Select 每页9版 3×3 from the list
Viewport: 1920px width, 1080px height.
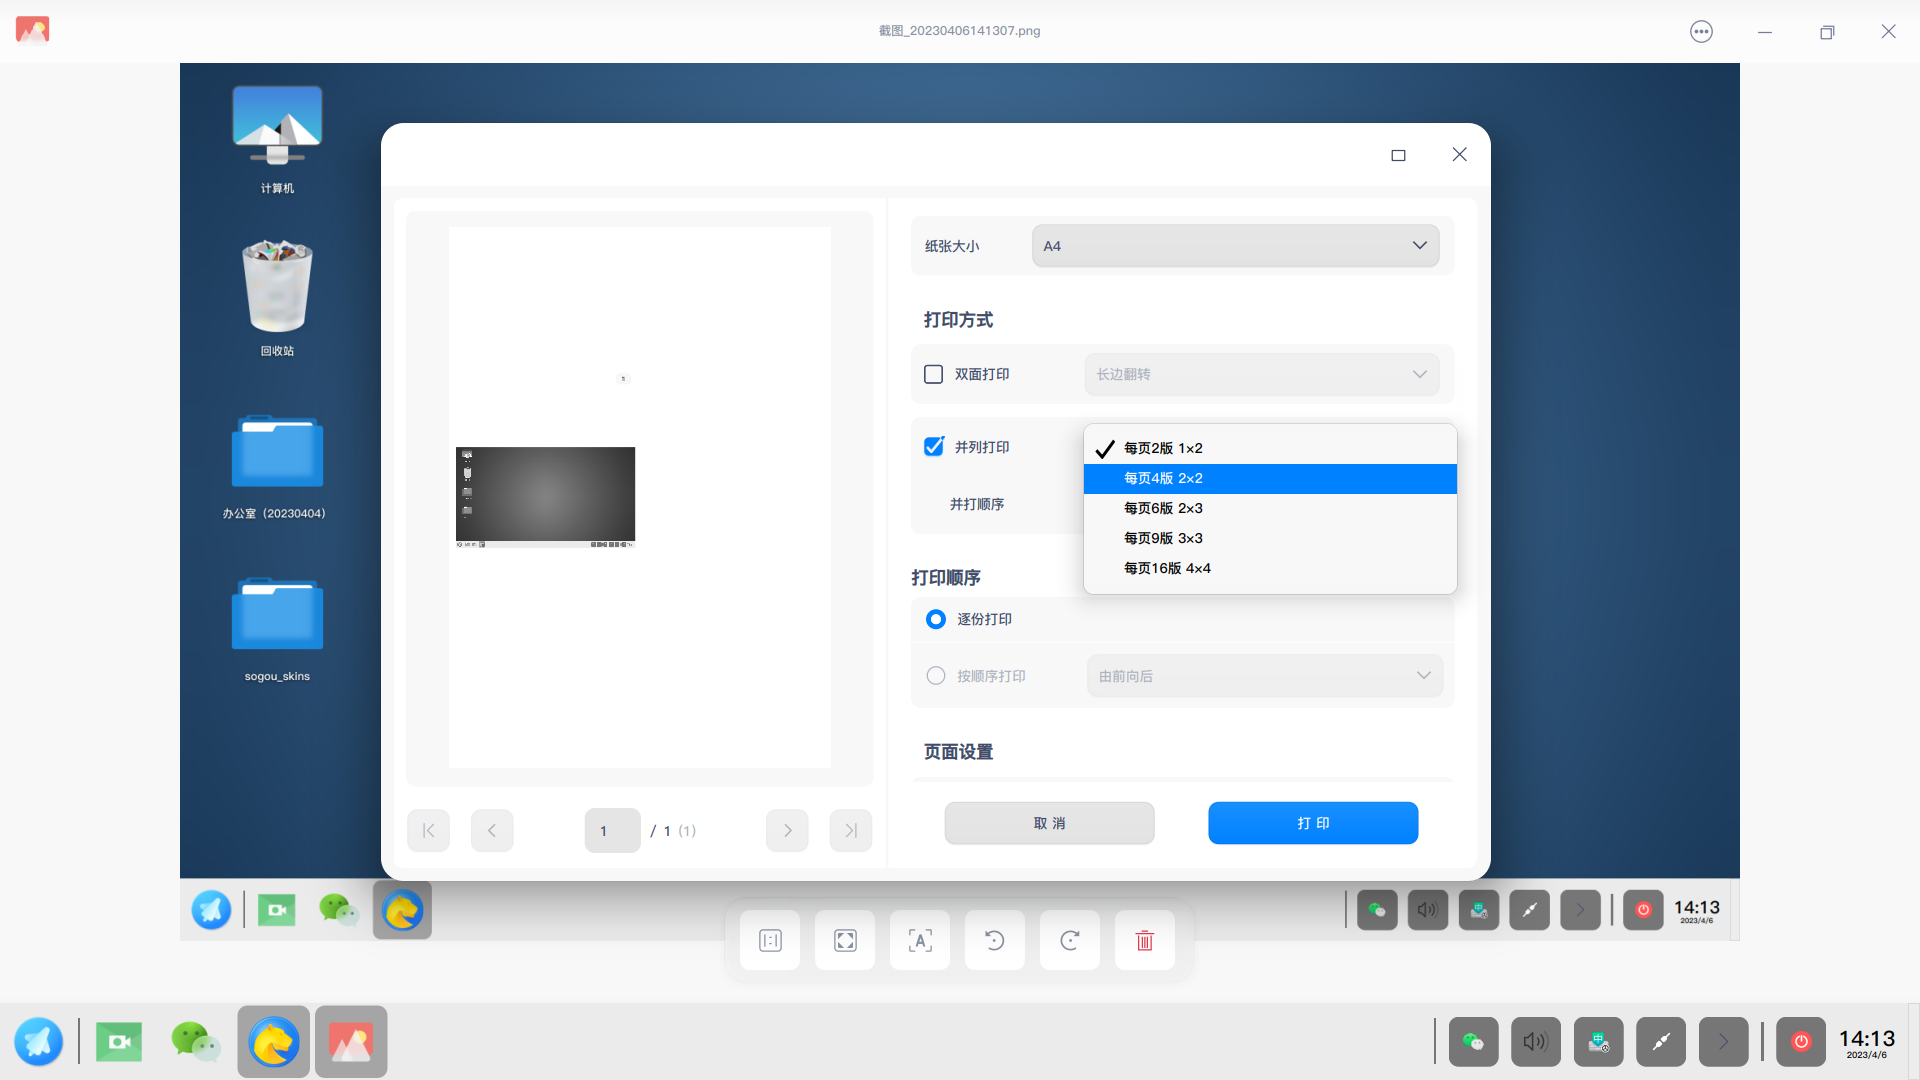pos(1163,538)
